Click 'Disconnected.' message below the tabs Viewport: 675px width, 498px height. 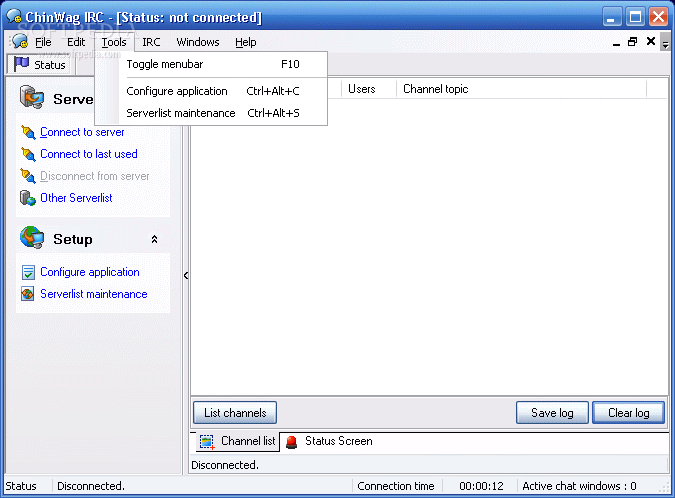point(225,465)
